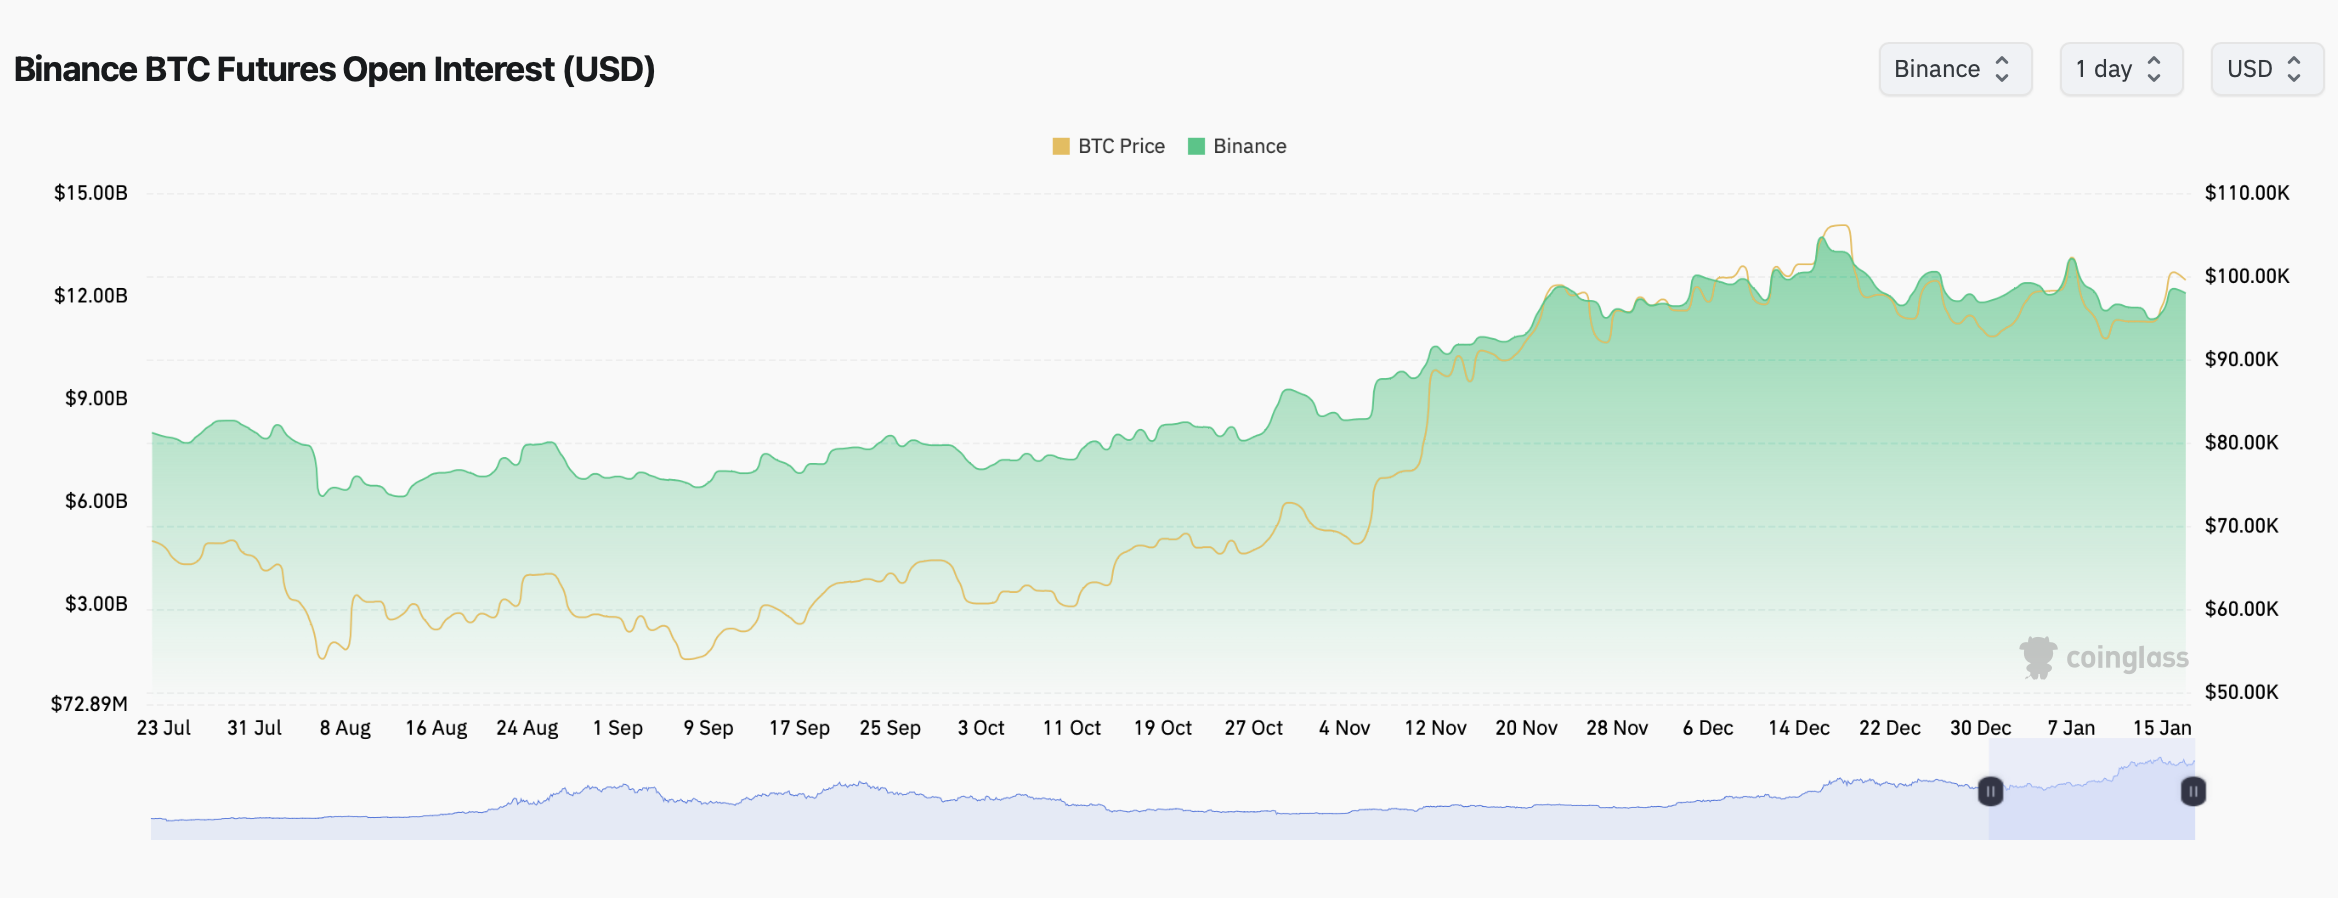Click the left range slider handle
The width and height of the screenshot is (2338, 898).
(1990, 792)
